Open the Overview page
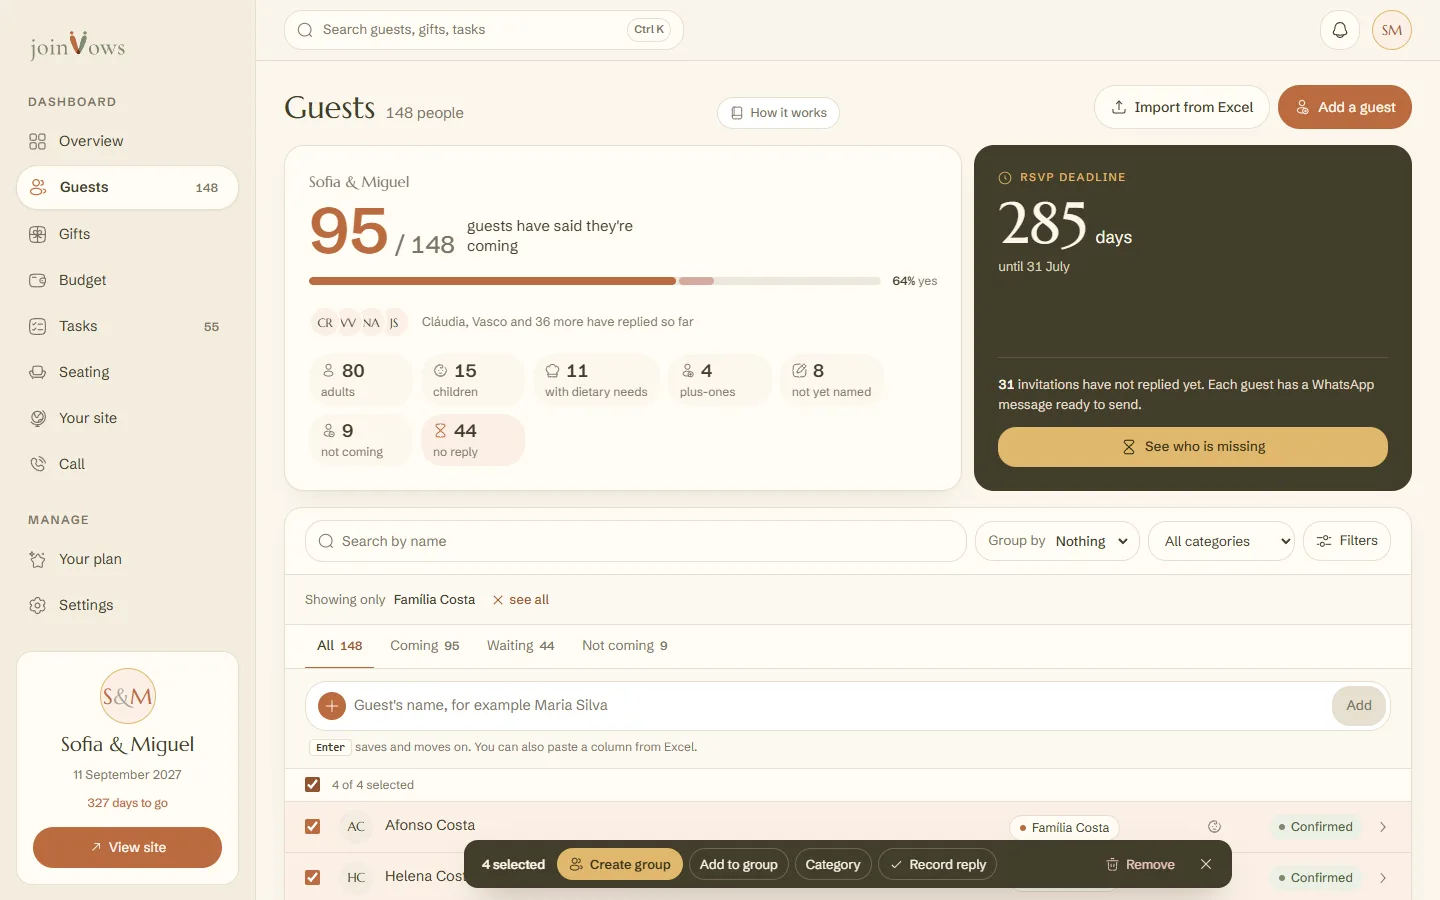Viewport: 1440px width, 900px height. pos(128,141)
